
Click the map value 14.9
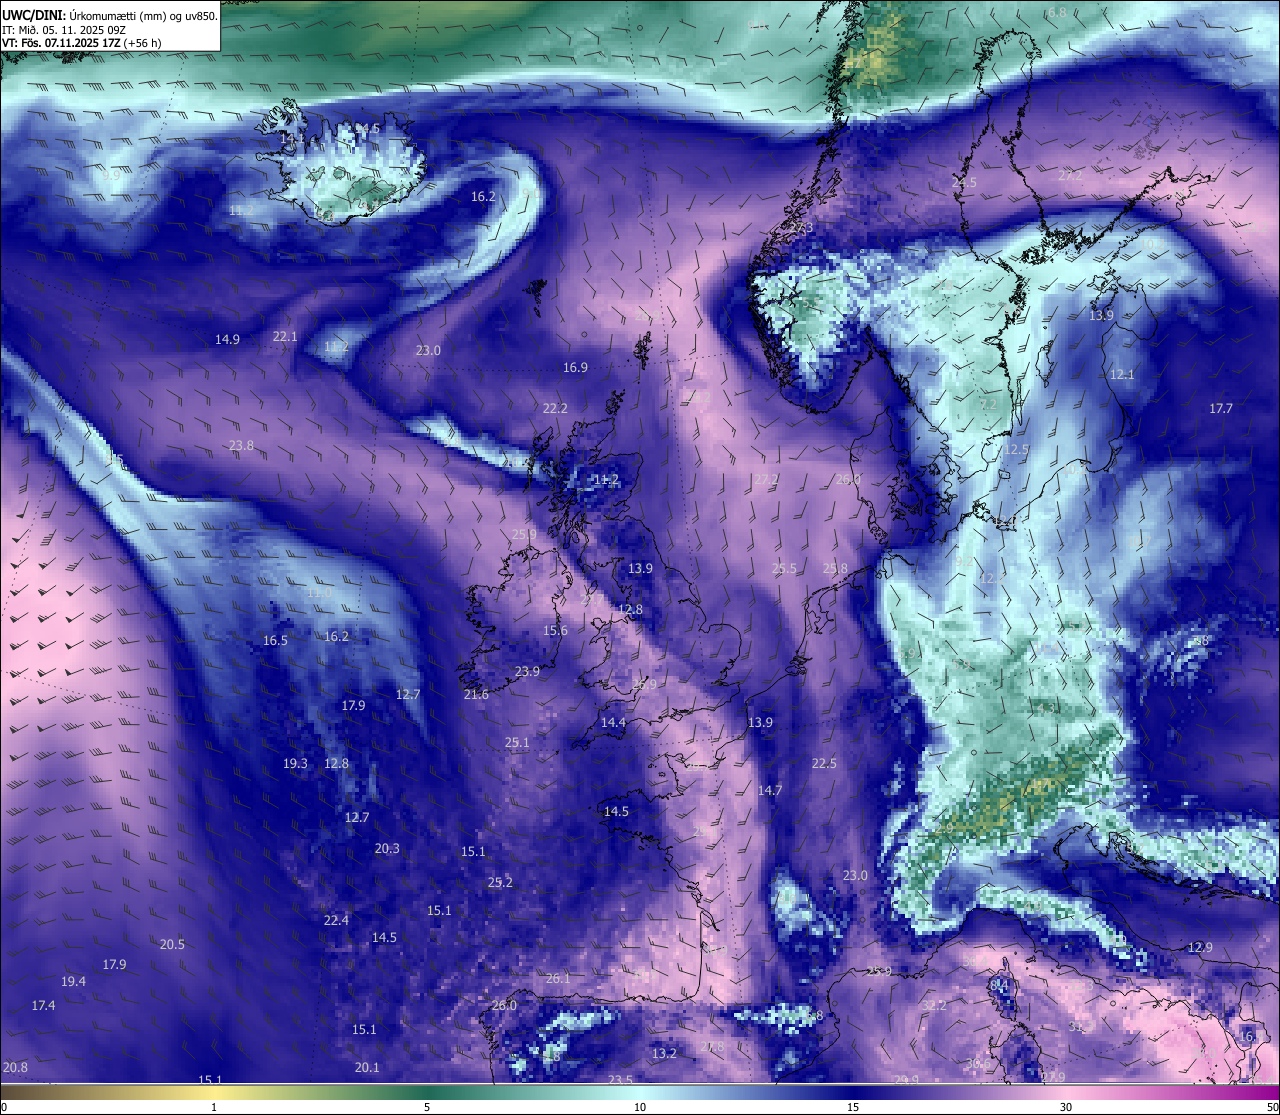click(x=227, y=340)
